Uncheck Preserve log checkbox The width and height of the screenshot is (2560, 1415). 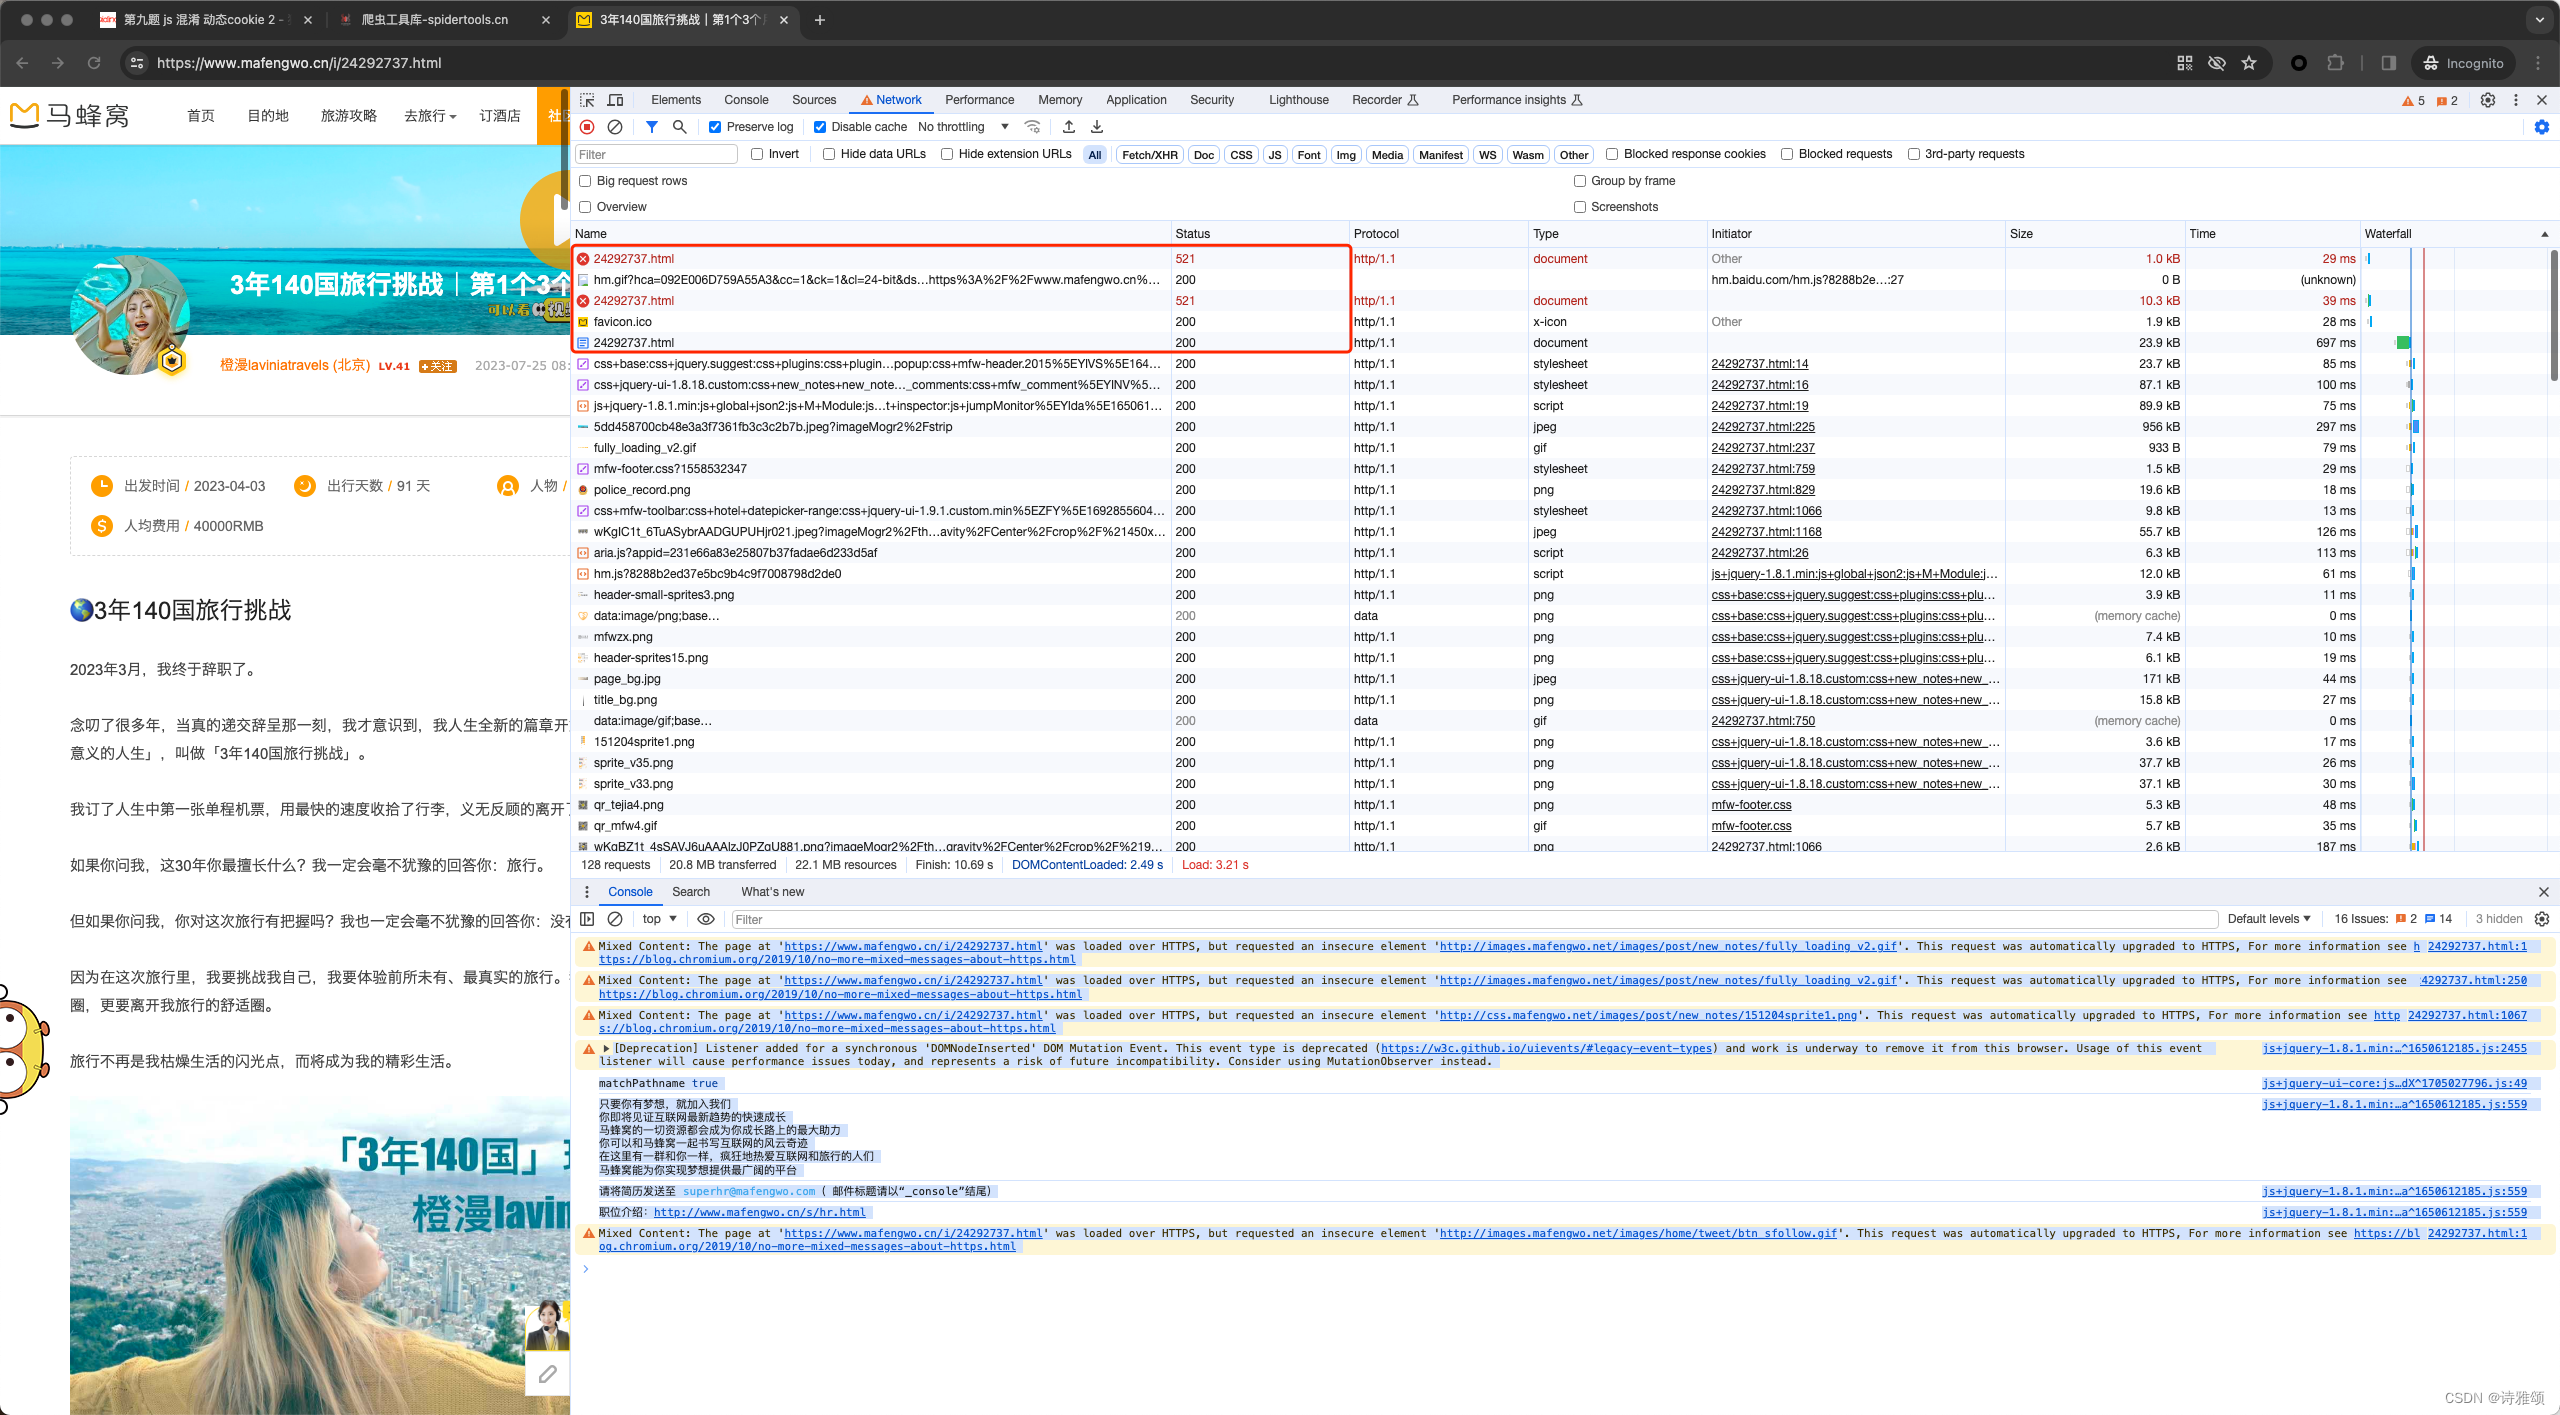[715, 127]
